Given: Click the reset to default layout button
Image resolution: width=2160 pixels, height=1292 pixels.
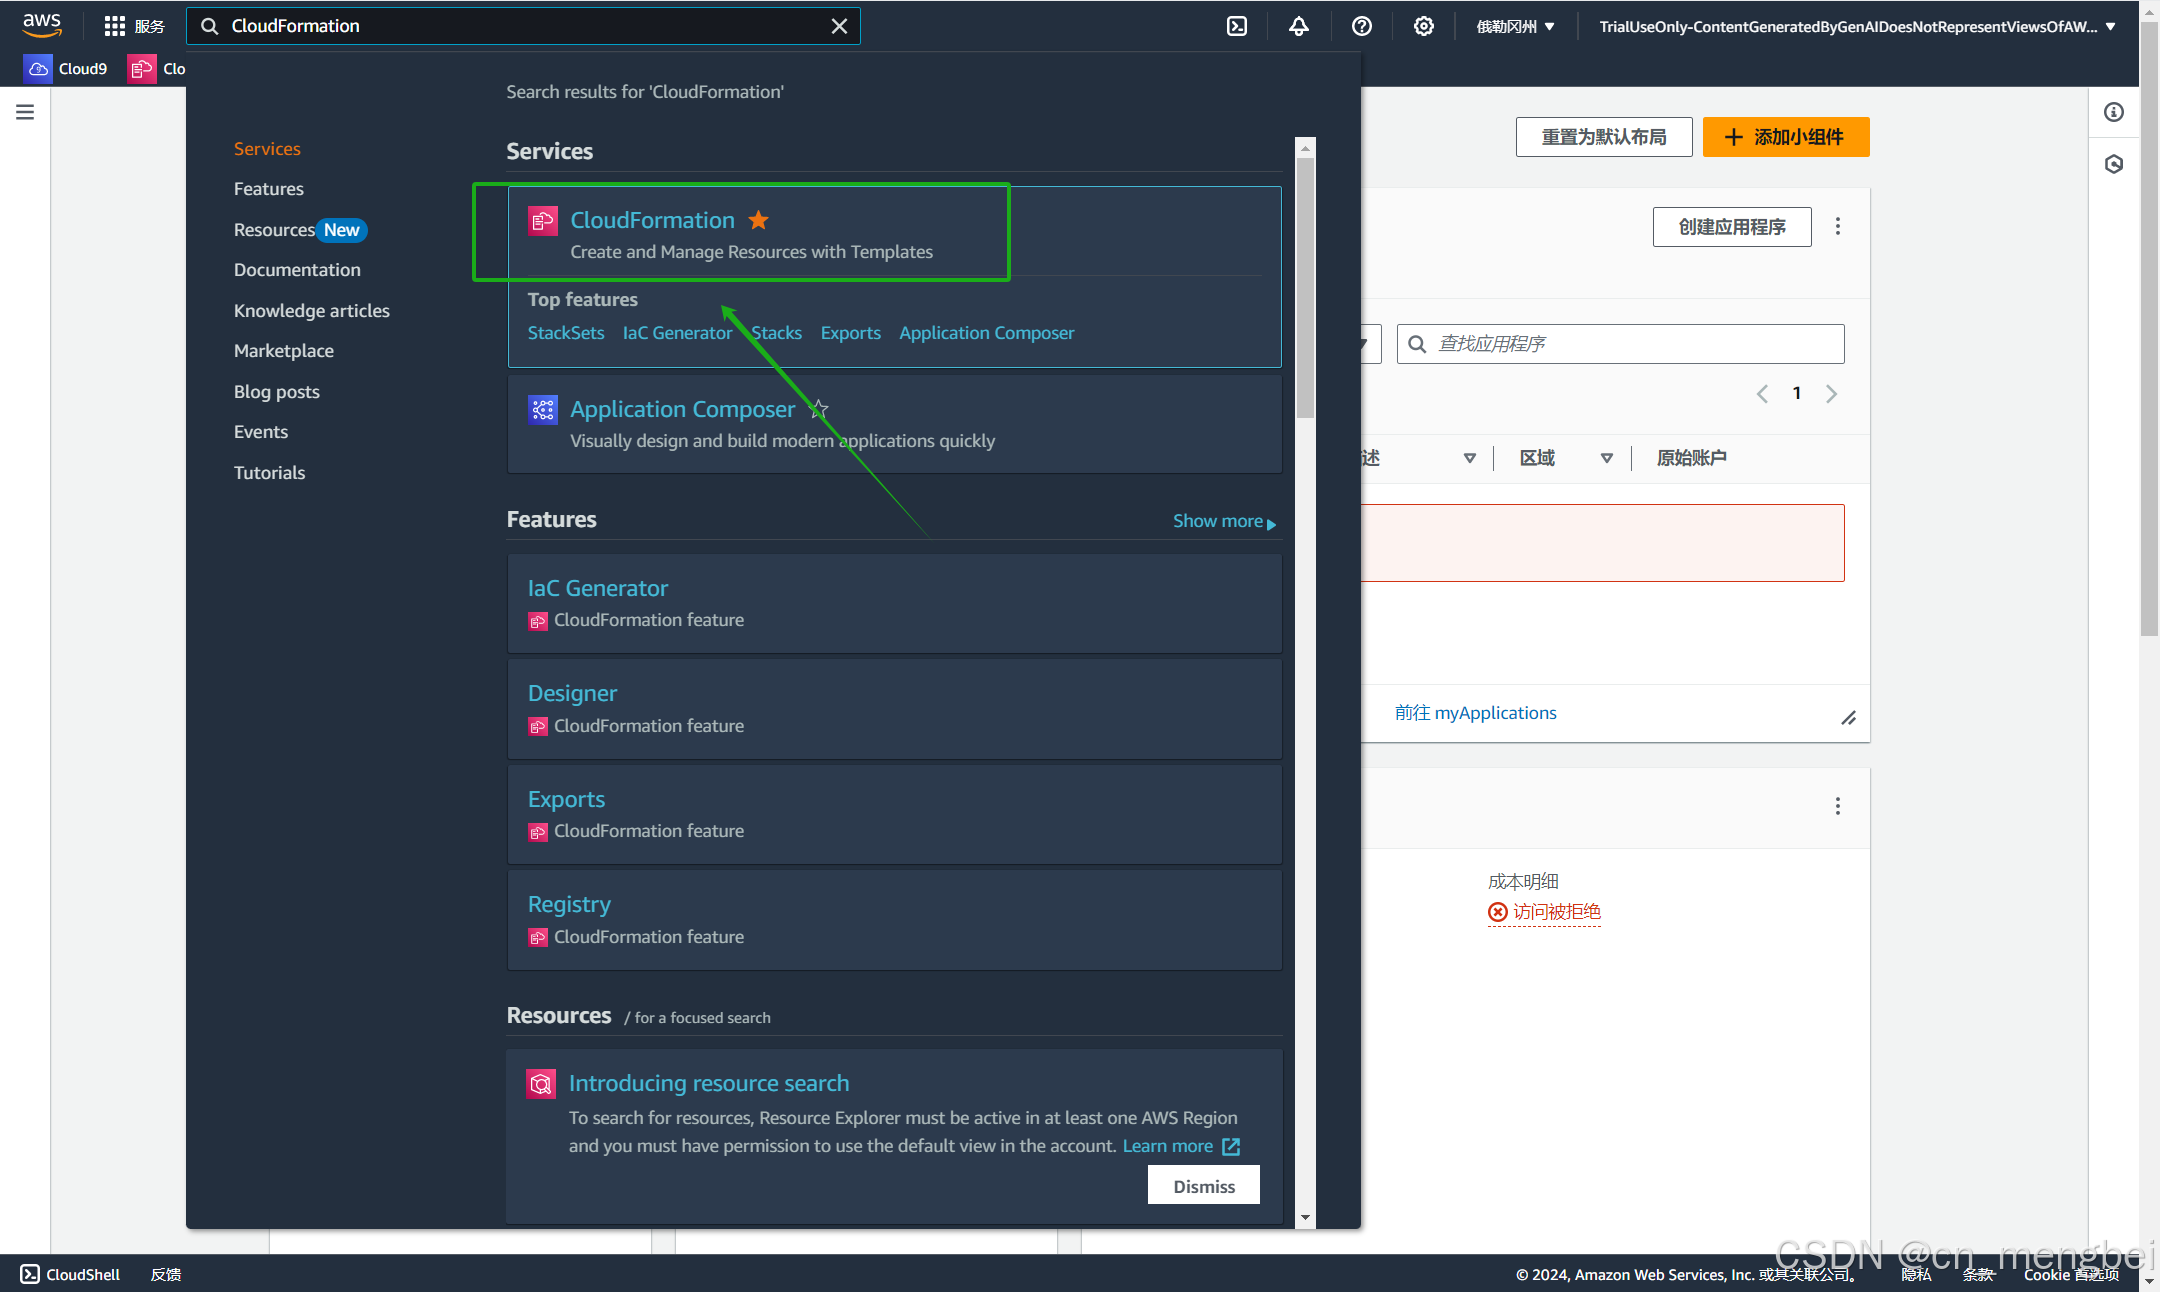Looking at the screenshot, I should (1604, 137).
